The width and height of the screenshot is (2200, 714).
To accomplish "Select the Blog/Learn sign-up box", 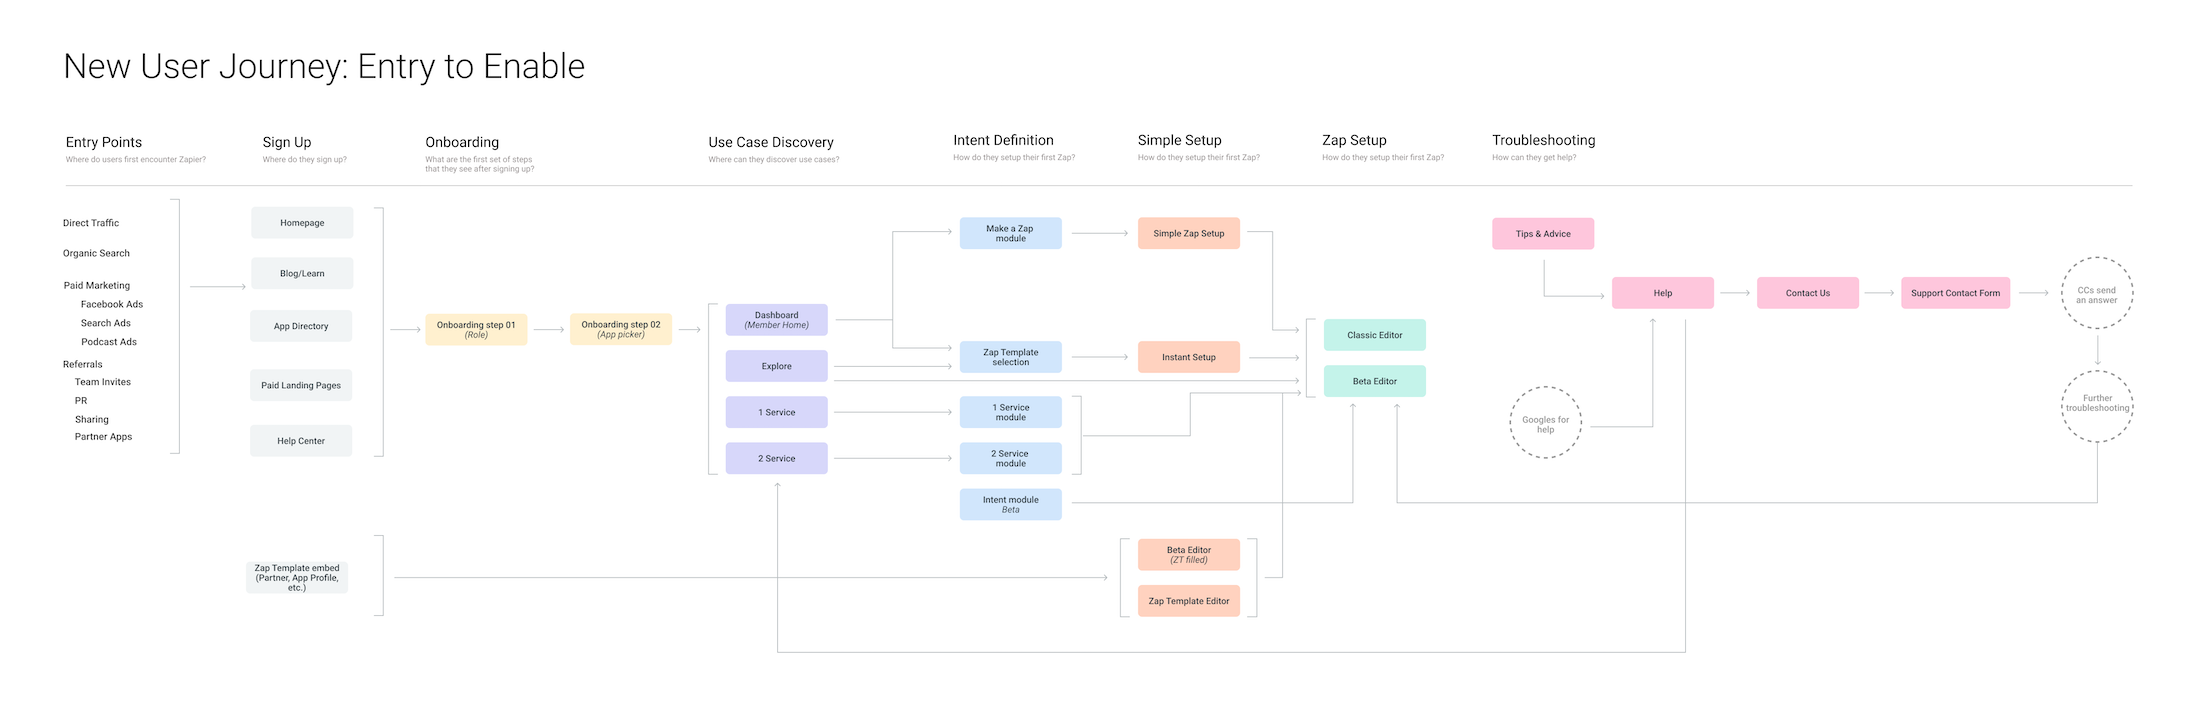I will [x=302, y=273].
